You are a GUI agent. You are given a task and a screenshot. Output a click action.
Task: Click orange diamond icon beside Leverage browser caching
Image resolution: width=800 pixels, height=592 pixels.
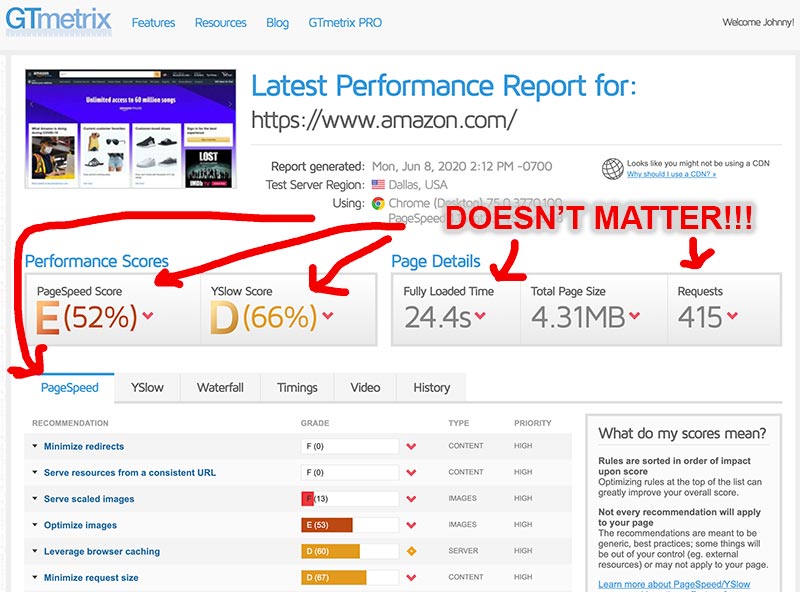click(410, 552)
